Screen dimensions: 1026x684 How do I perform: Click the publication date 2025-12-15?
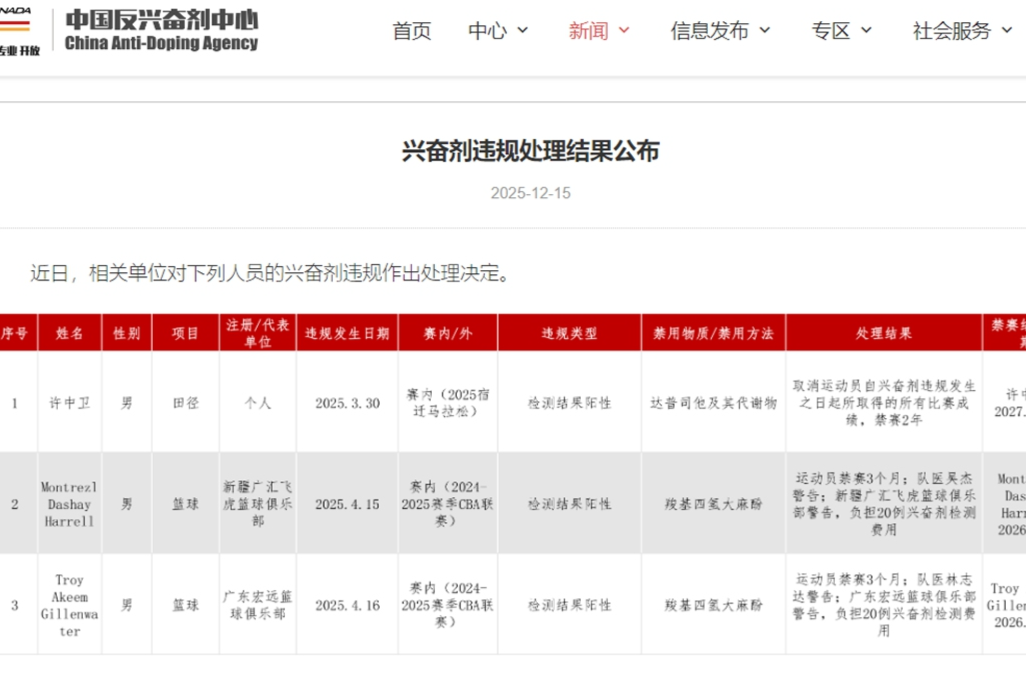click(x=532, y=192)
